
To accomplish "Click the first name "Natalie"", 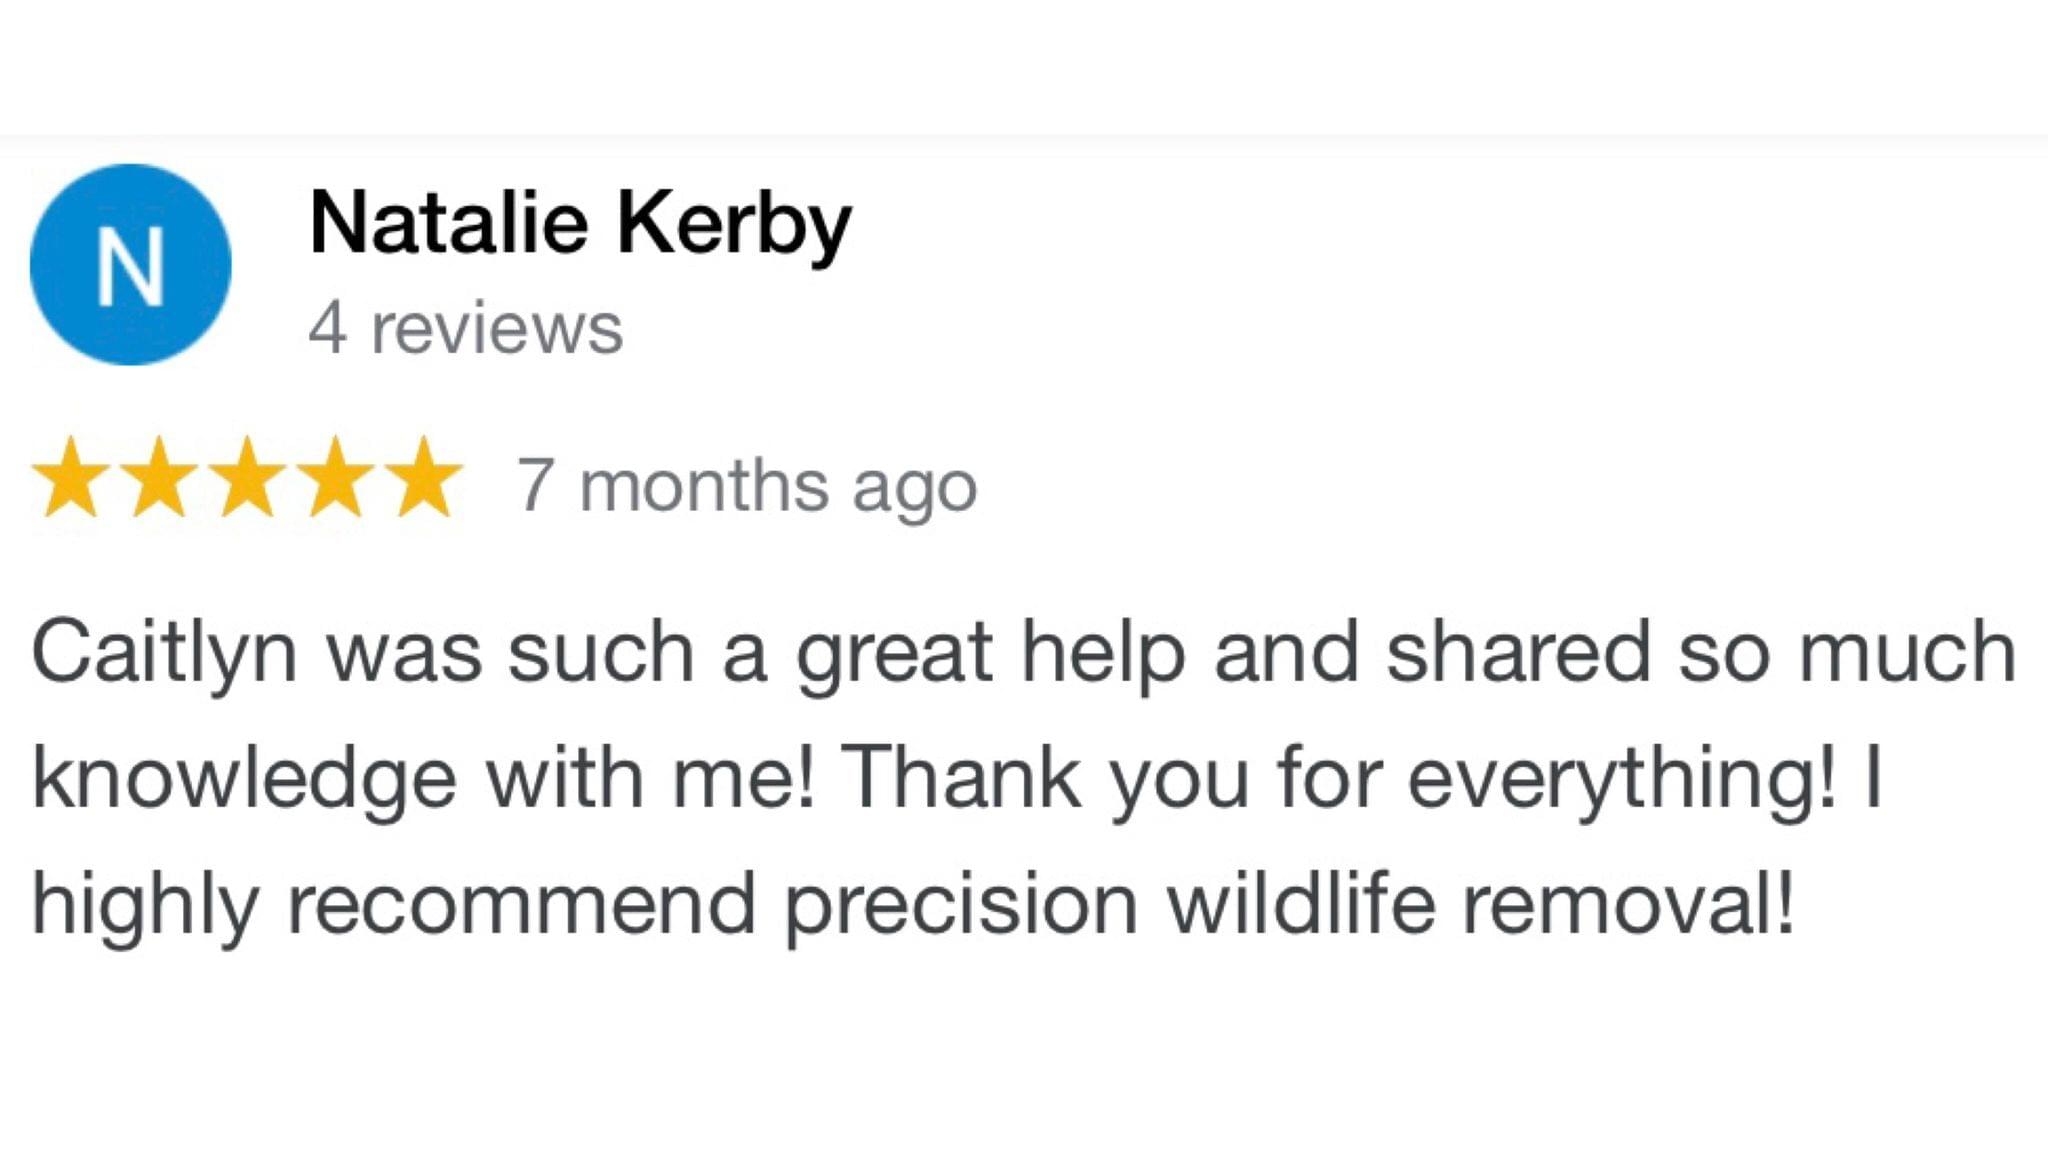I will (x=448, y=222).
